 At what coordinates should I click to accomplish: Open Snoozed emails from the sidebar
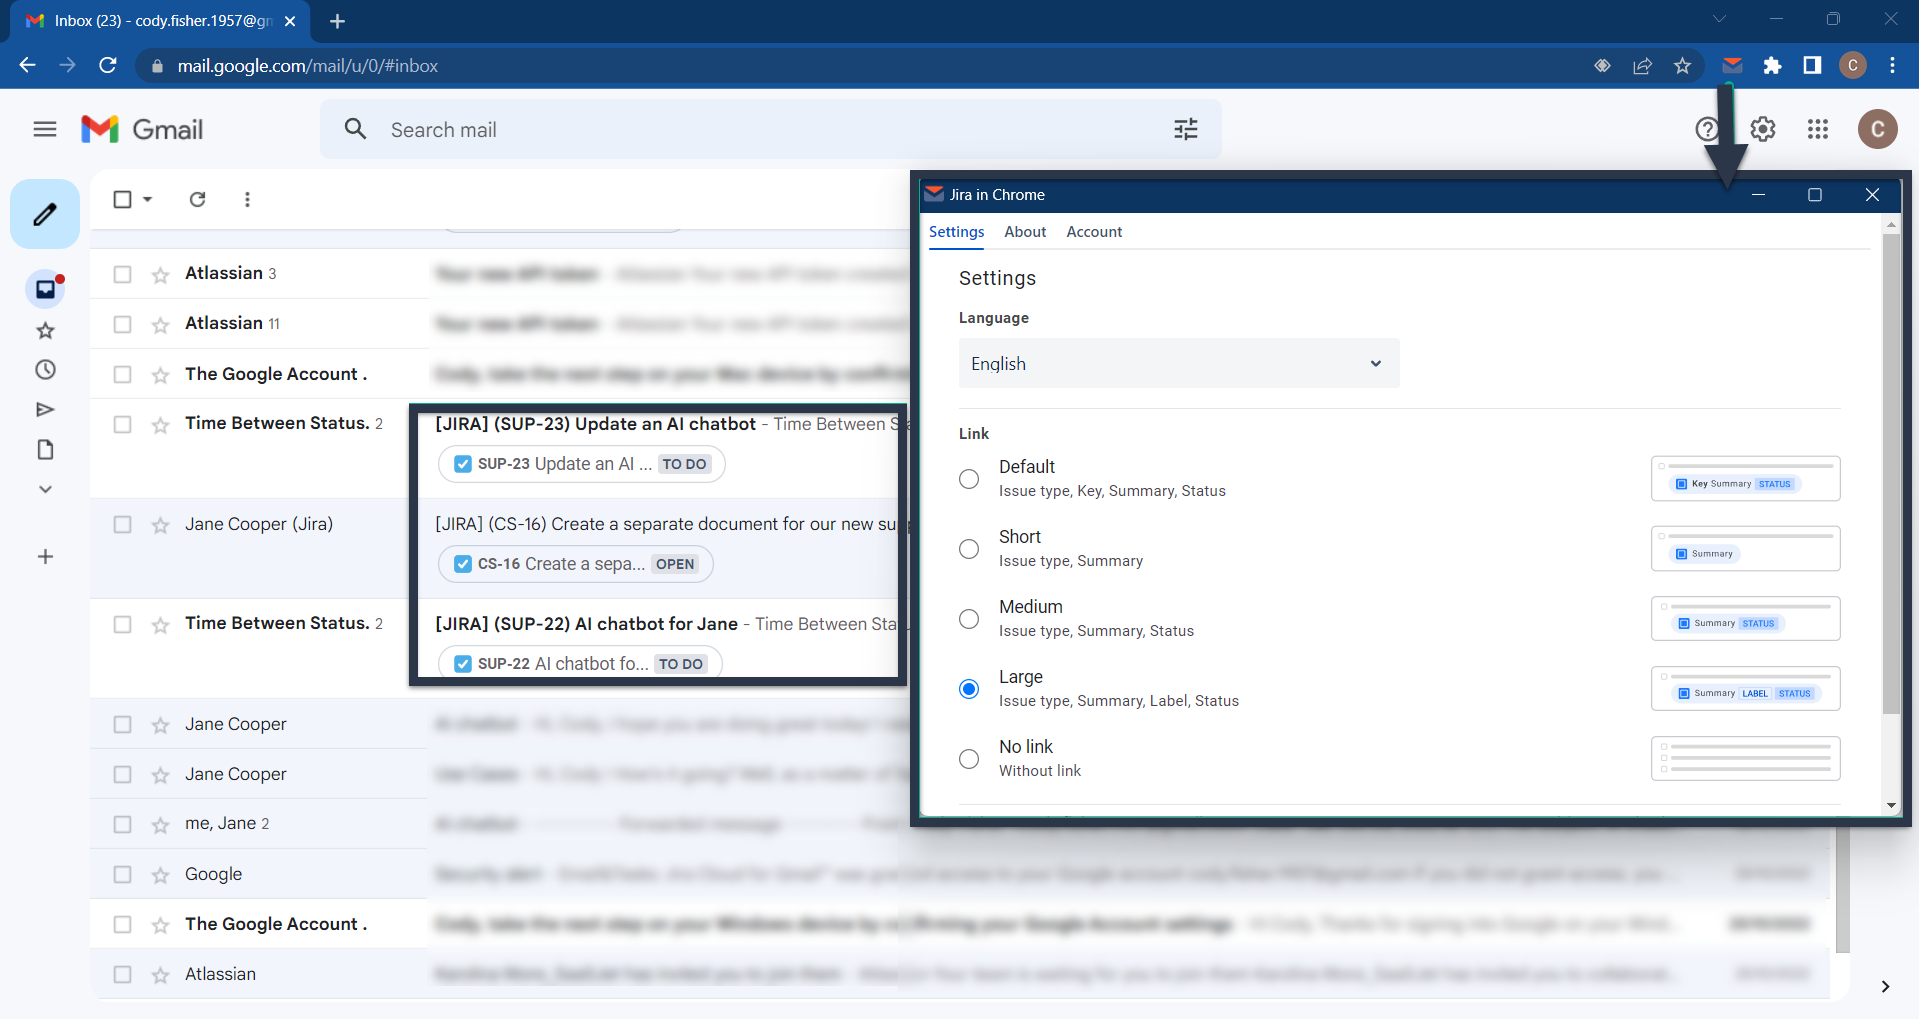coord(44,369)
